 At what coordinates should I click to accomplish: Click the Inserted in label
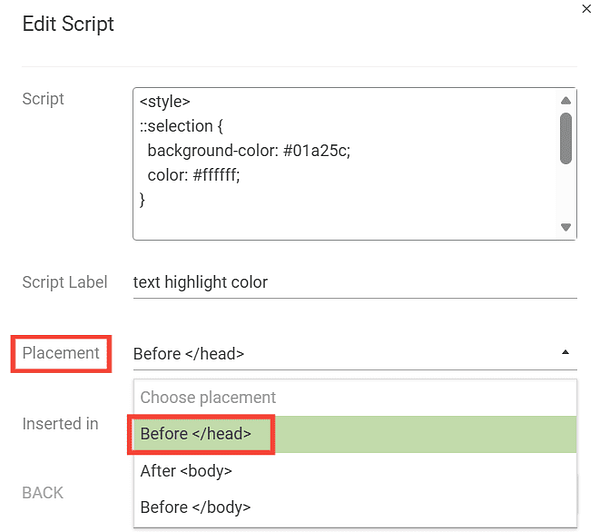(60, 424)
